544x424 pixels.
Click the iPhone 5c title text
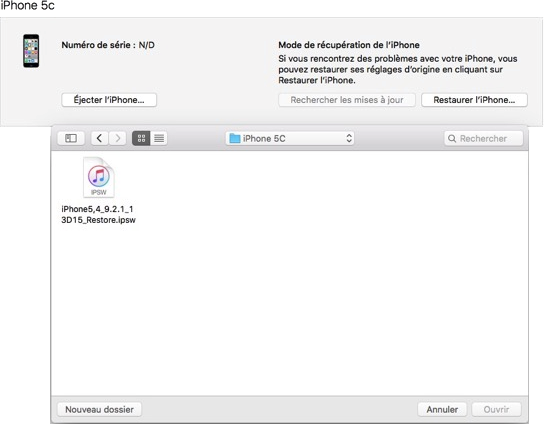tap(27, 6)
